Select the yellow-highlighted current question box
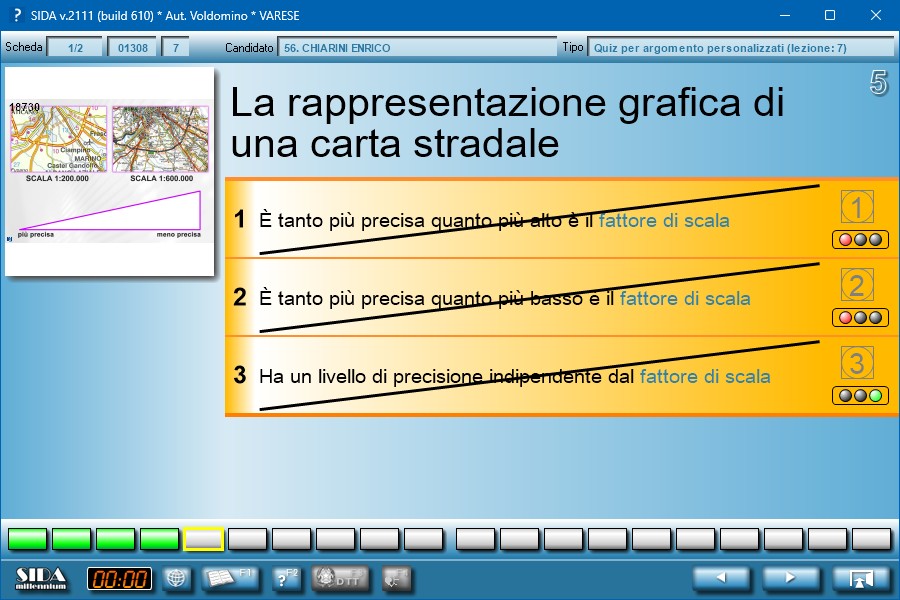 pyautogui.click(x=204, y=540)
